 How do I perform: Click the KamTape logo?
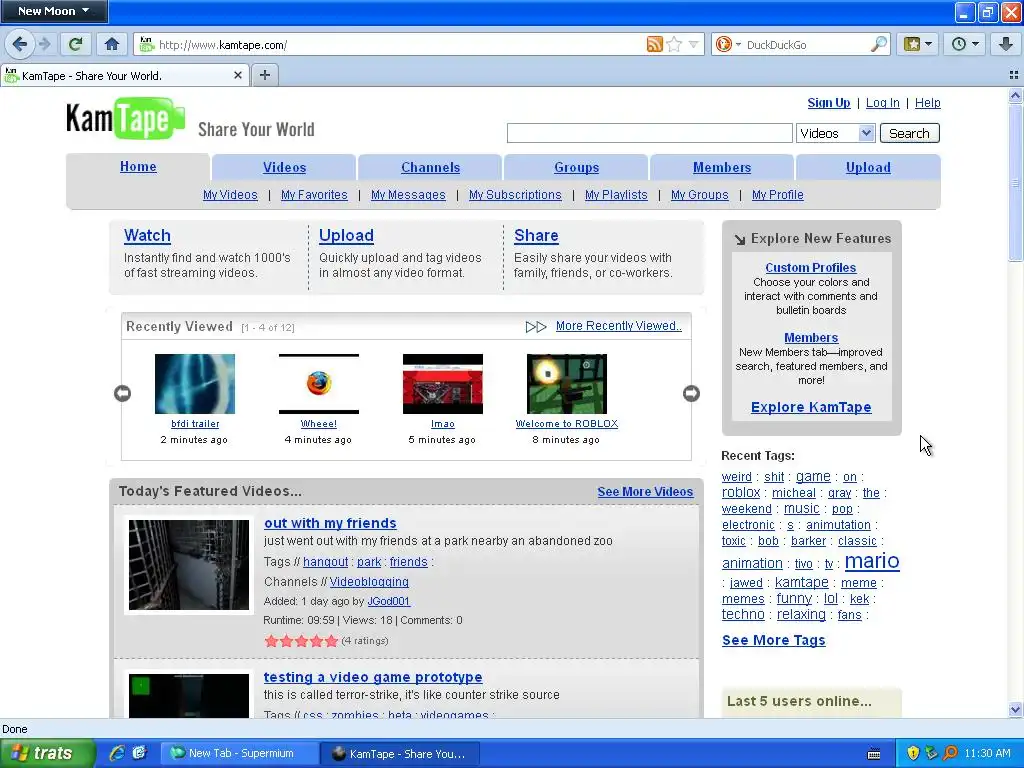(125, 119)
